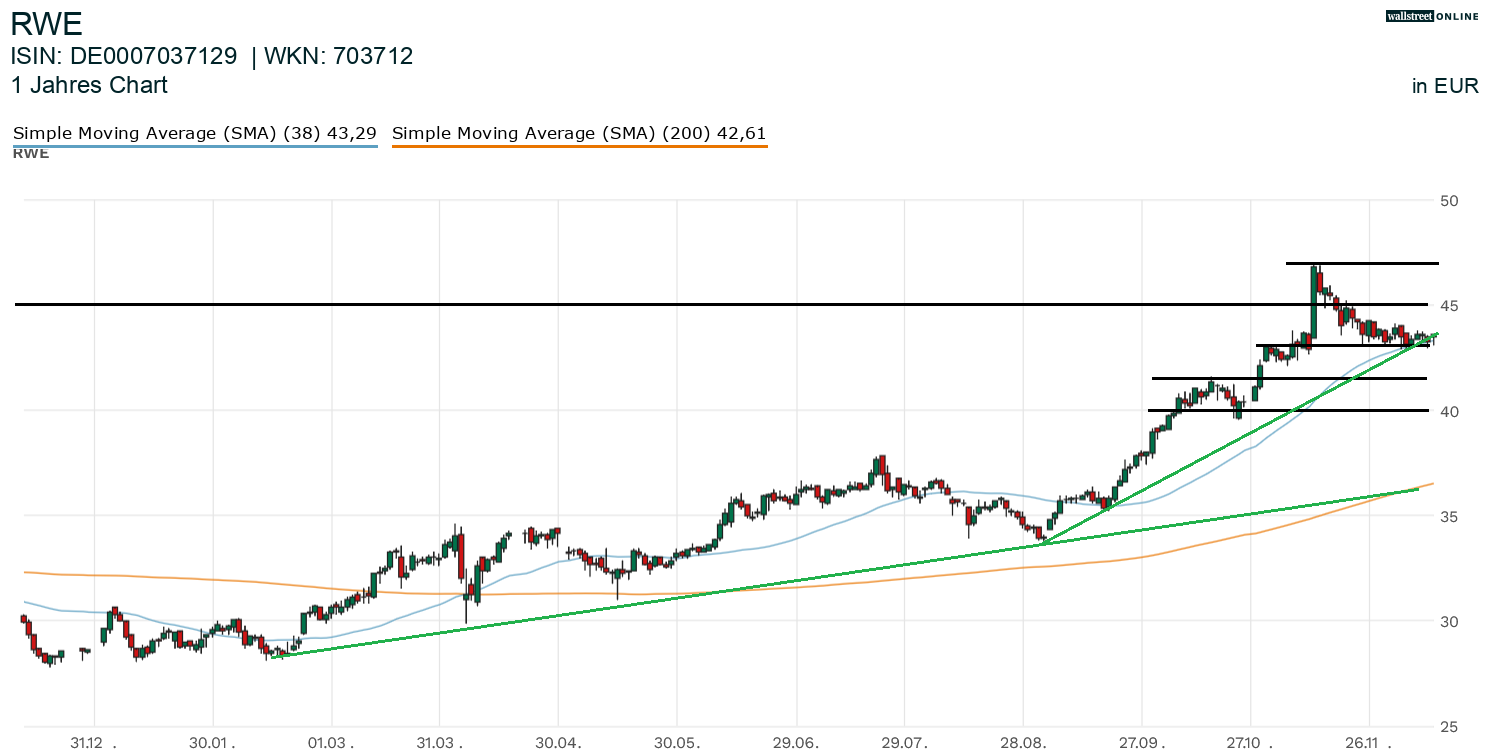Select the ISIN DE0007037129 text
Screen dimensions: 1490x751
124,56
